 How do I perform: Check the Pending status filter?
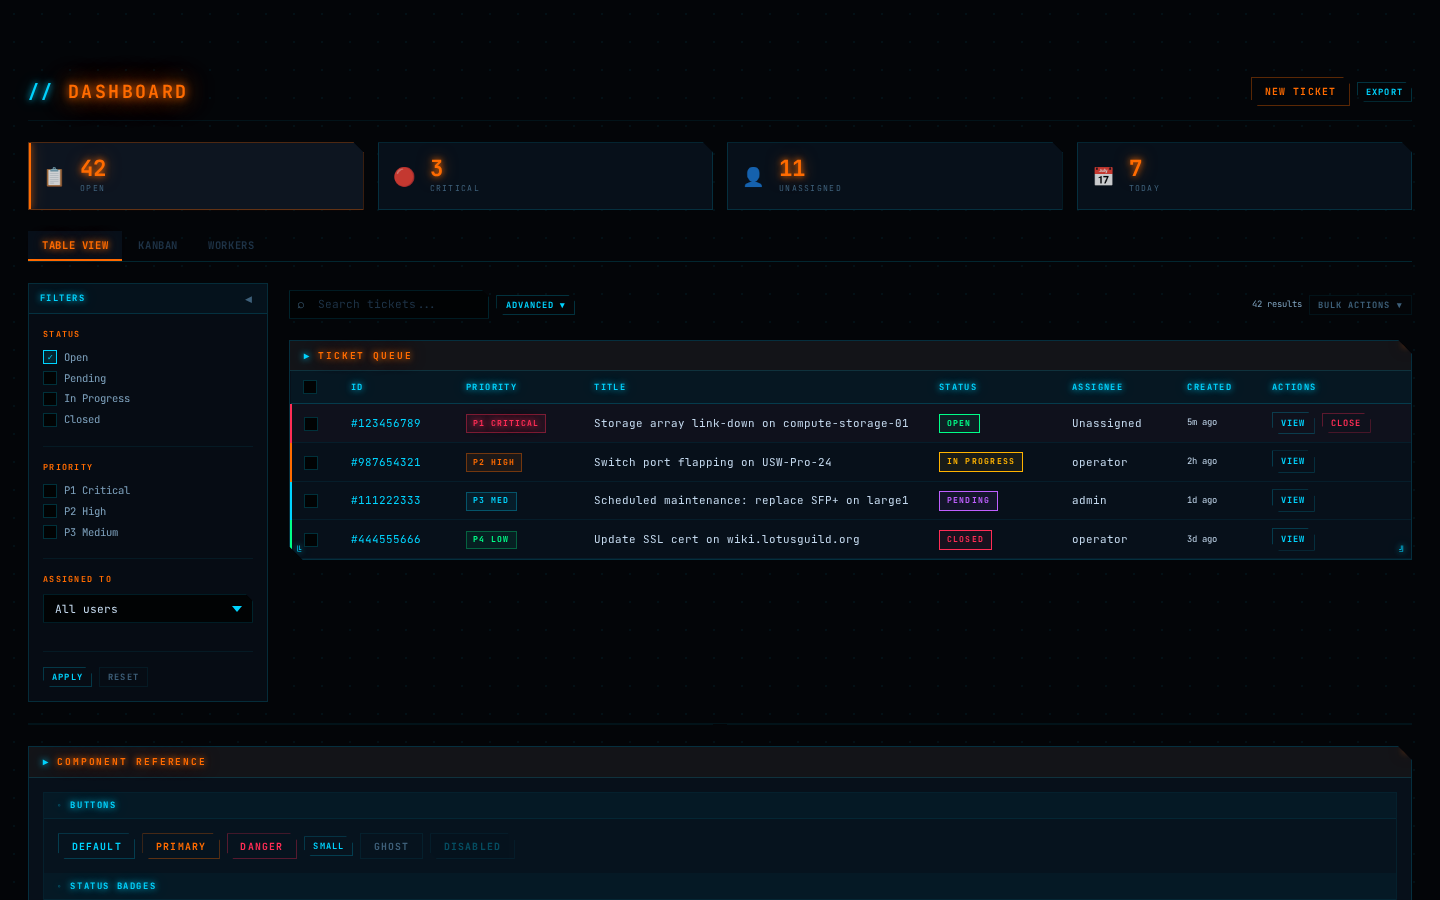[x=50, y=378]
